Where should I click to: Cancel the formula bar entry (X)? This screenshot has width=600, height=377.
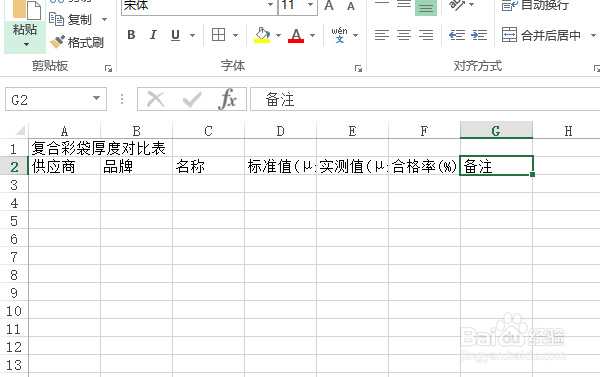(156, 100)
